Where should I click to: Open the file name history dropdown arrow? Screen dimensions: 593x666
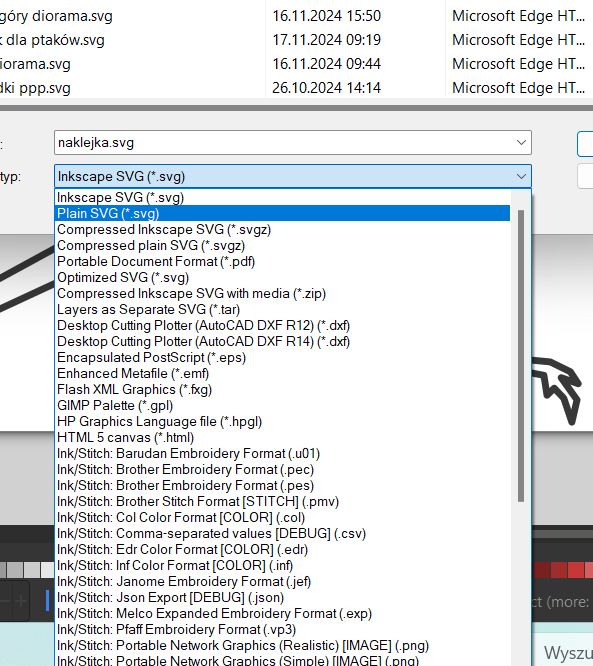pyautogui.click(x=521, y=143)
